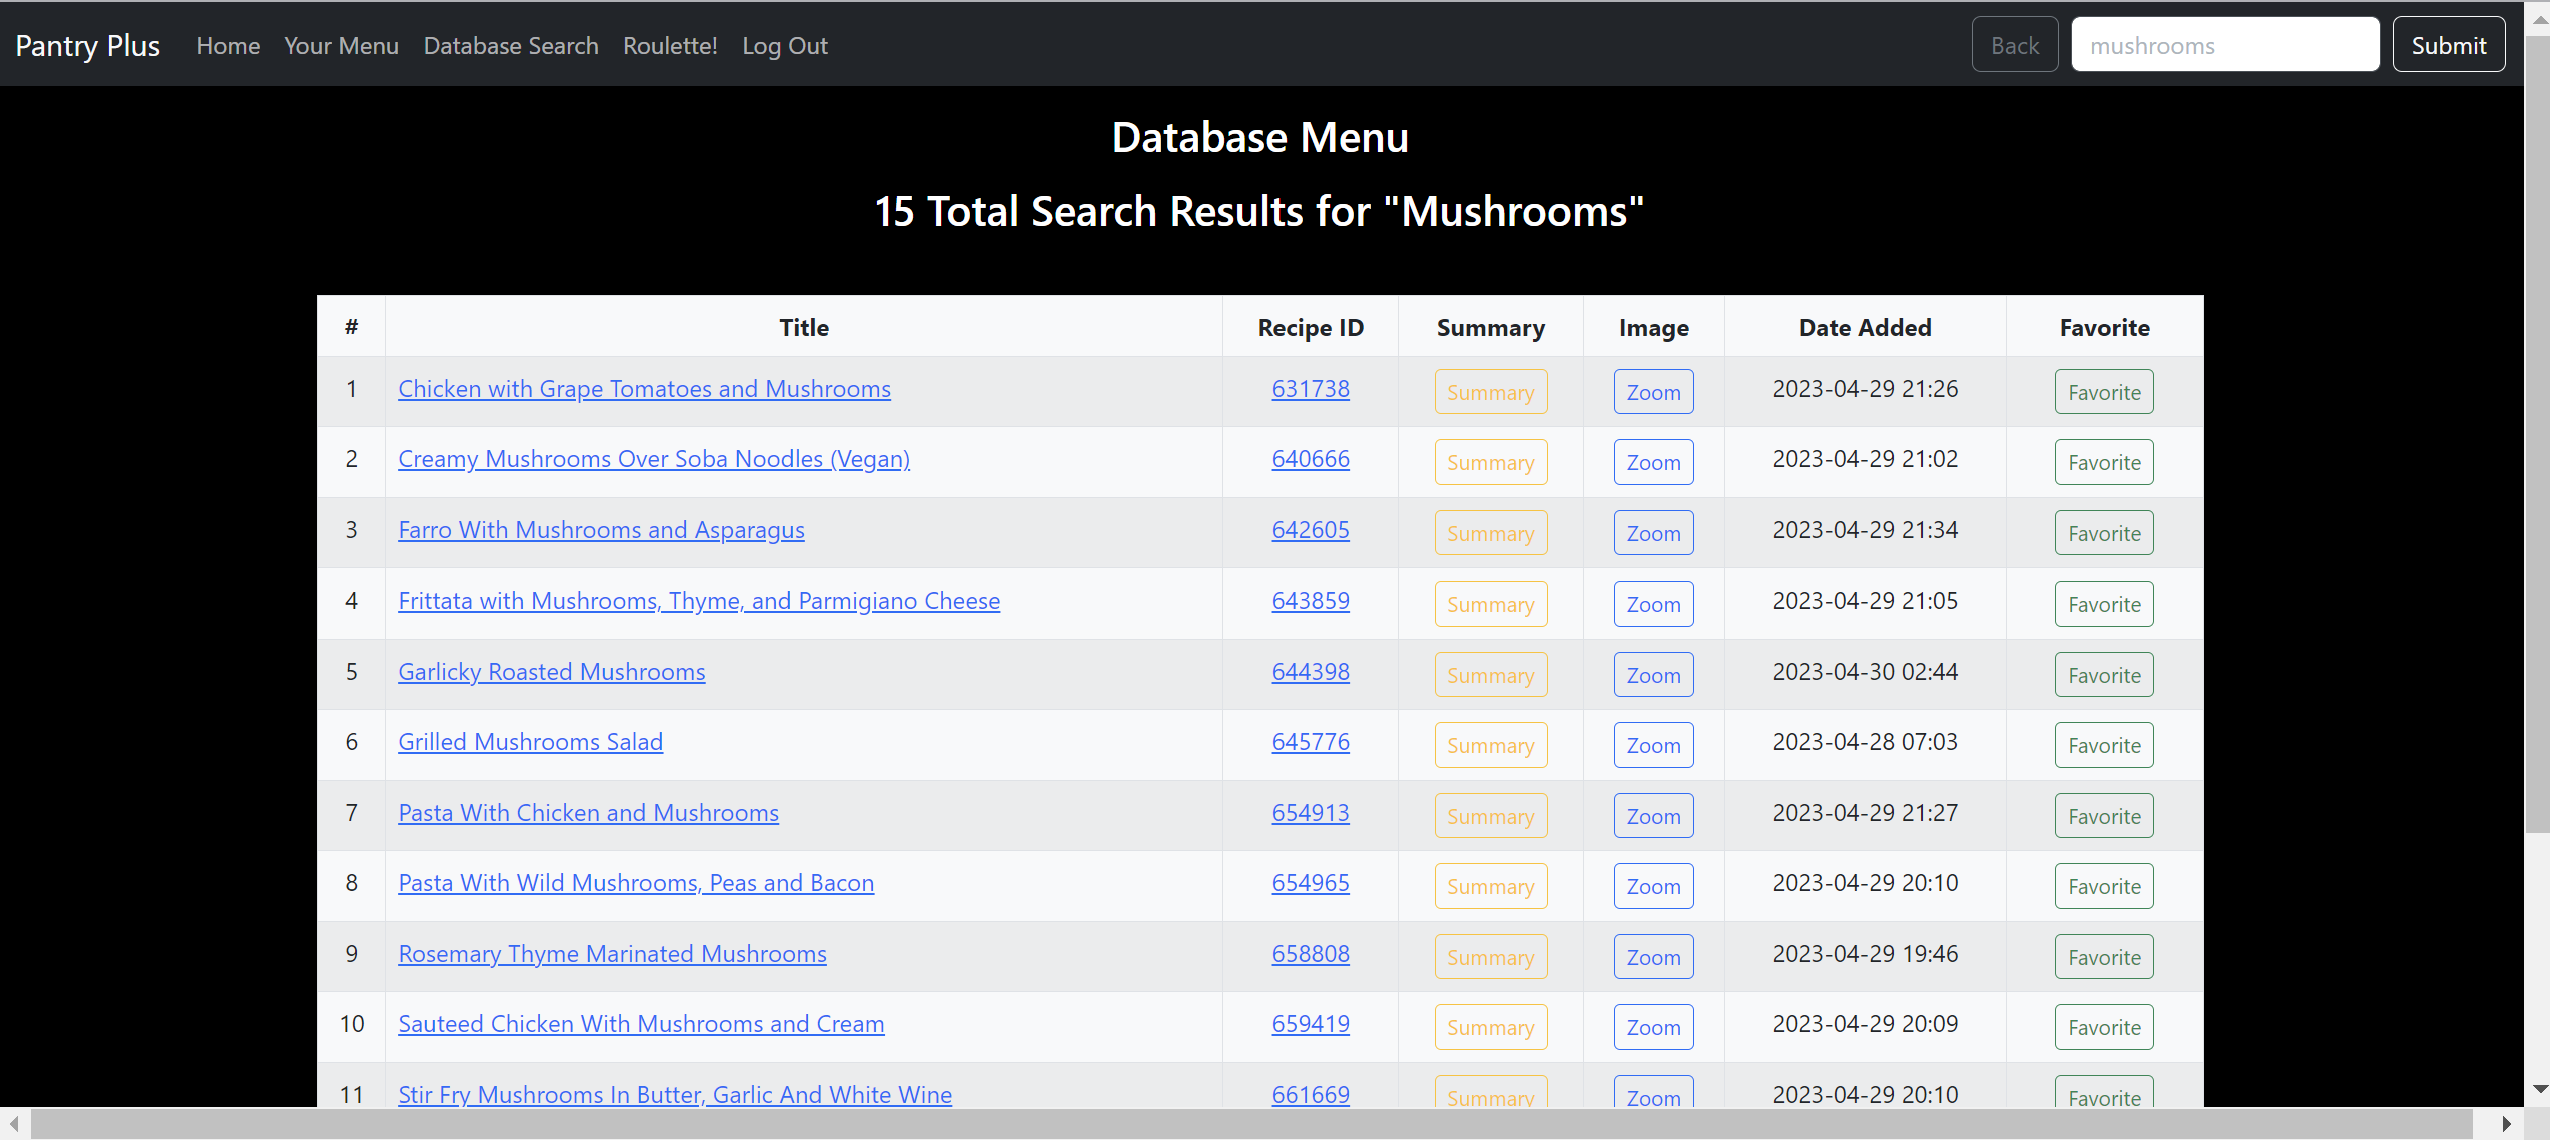Show Summary for Farro With Mushrooms and Asparagus
Viewport: 2550px width, 1140px height.
(x=1490, y=533)
